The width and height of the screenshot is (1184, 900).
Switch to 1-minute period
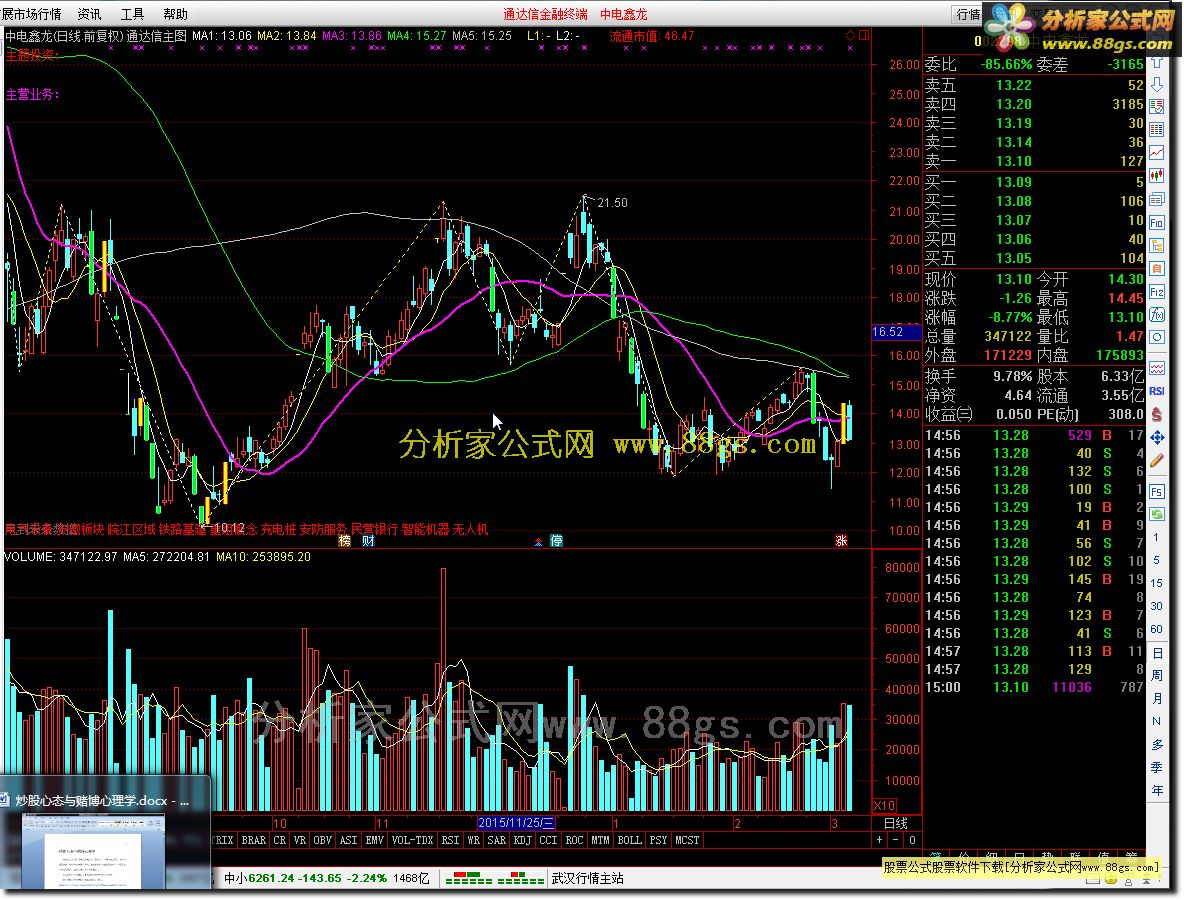1156,538
